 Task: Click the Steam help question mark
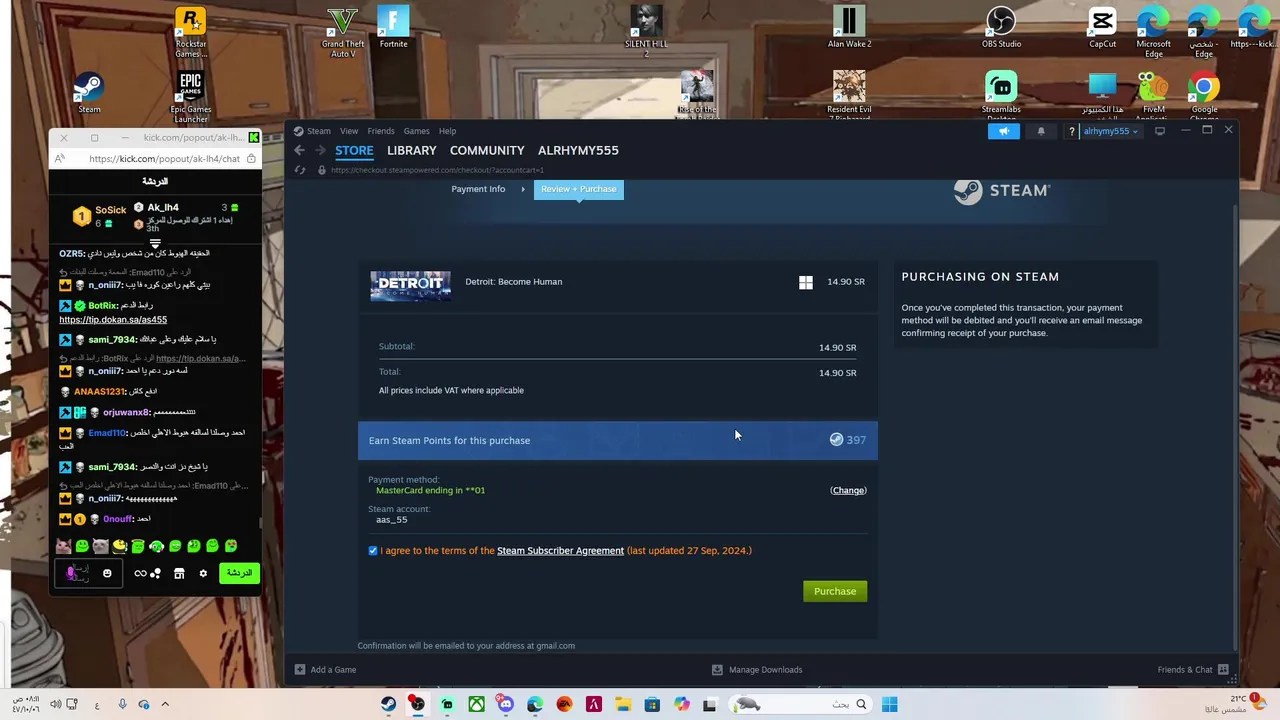pos(1071,131)
